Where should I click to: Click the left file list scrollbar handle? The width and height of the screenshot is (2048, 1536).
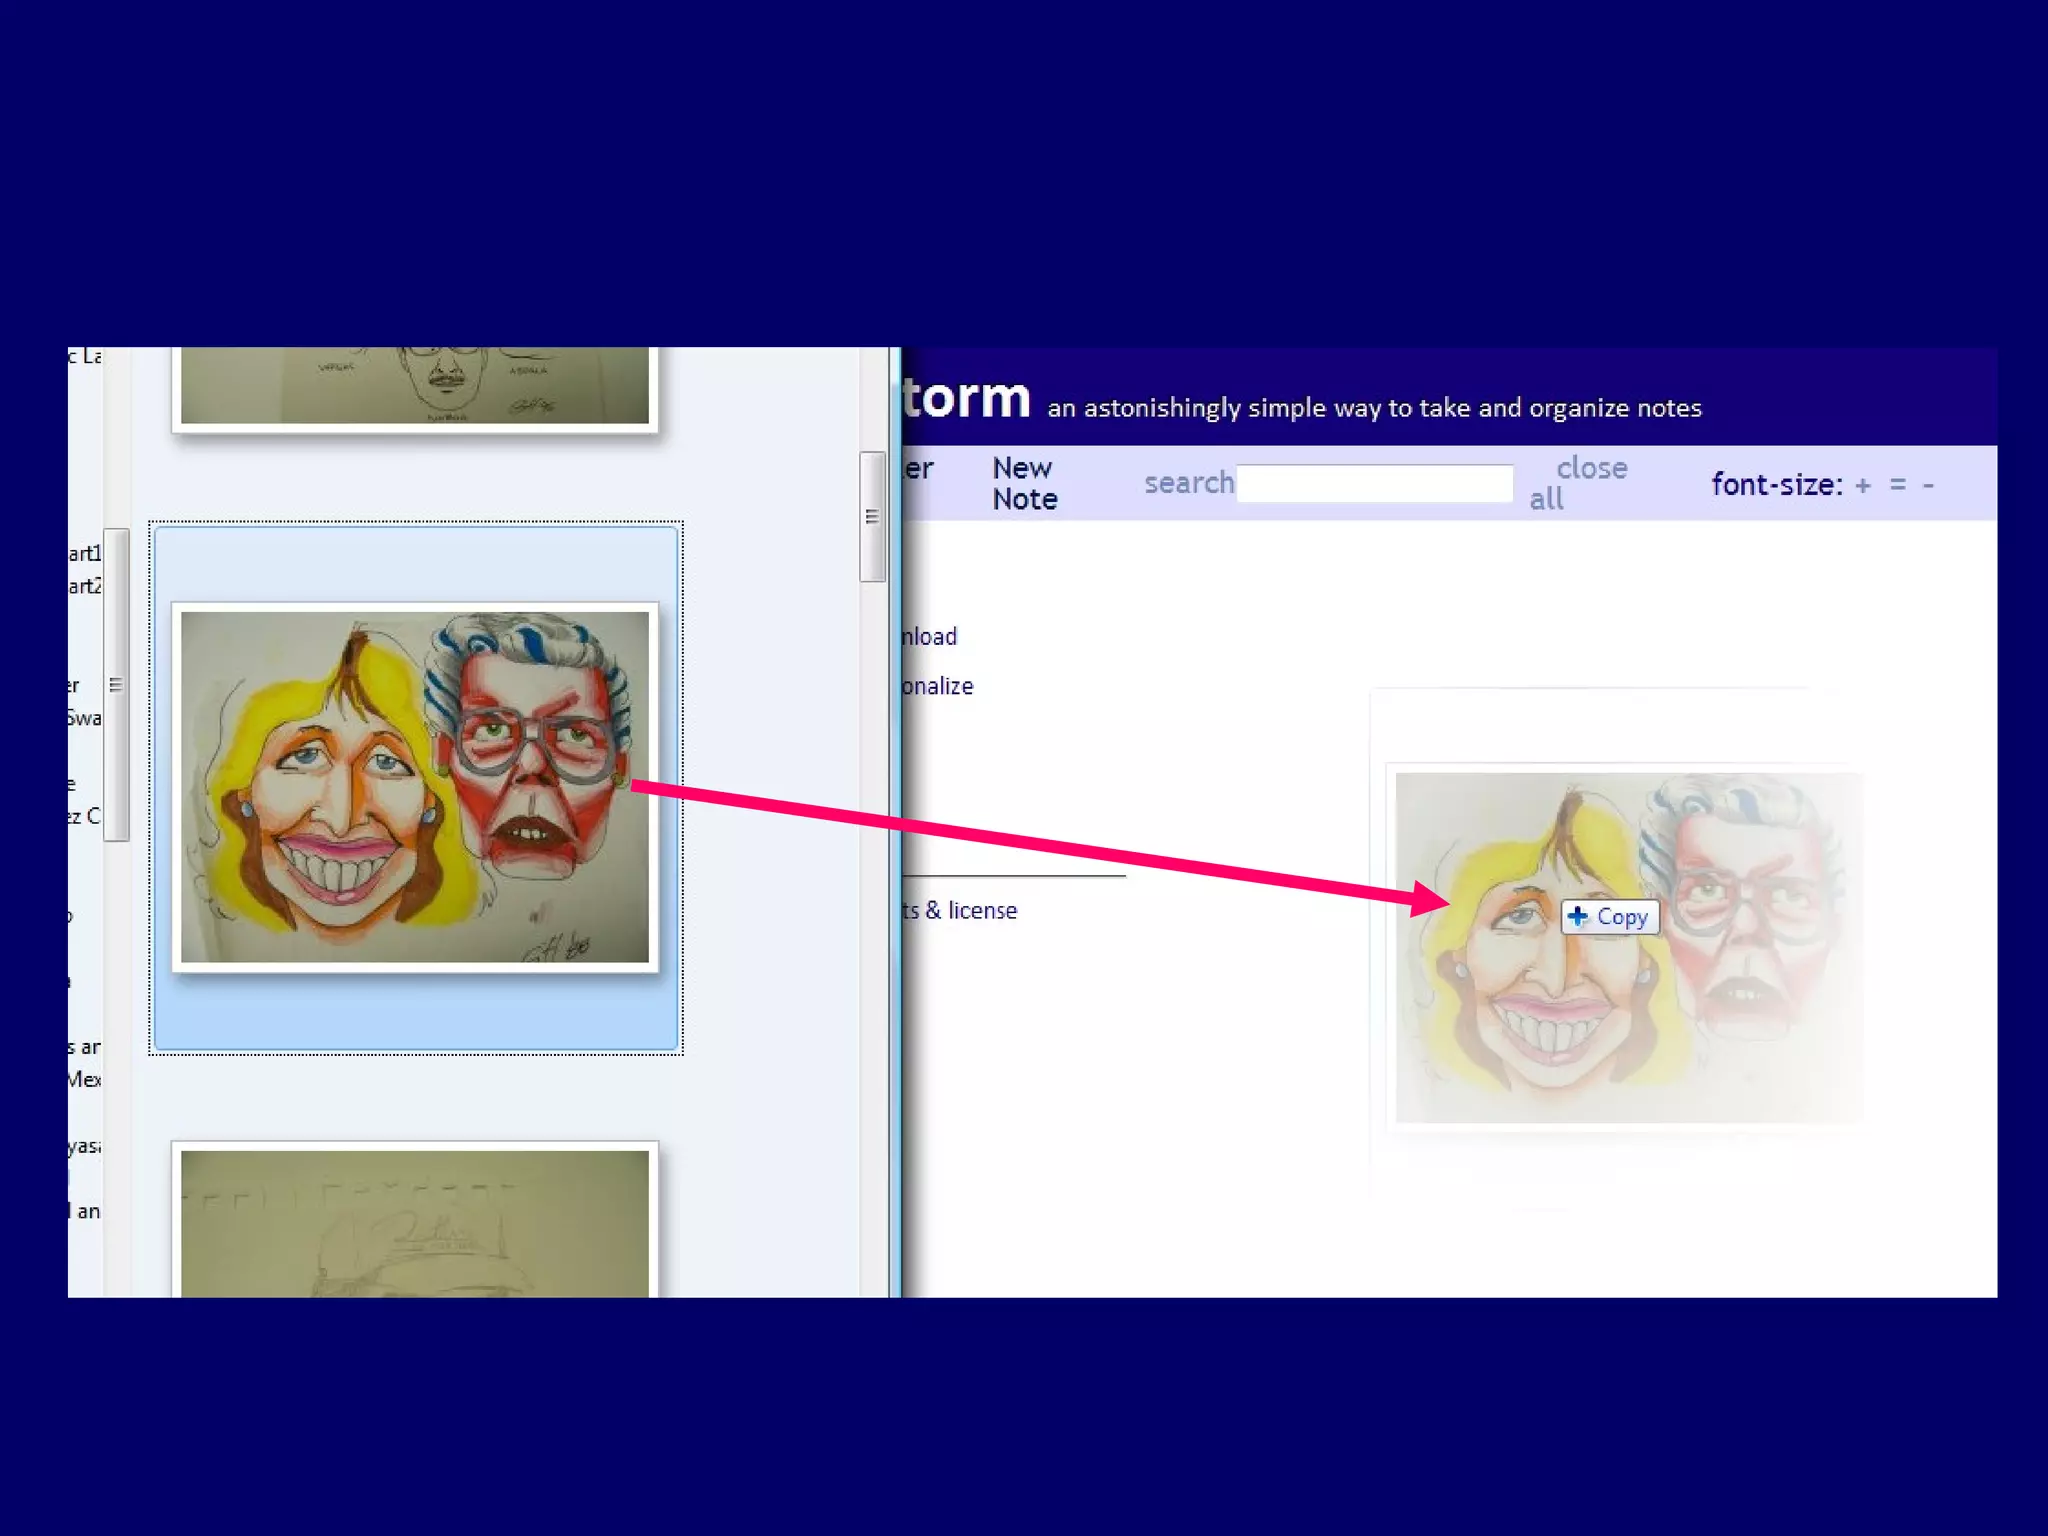(116, 685)
